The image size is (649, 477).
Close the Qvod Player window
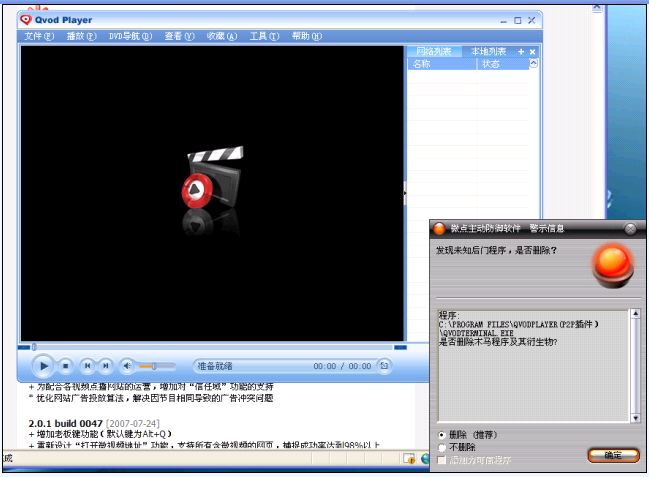pos(532,20)
